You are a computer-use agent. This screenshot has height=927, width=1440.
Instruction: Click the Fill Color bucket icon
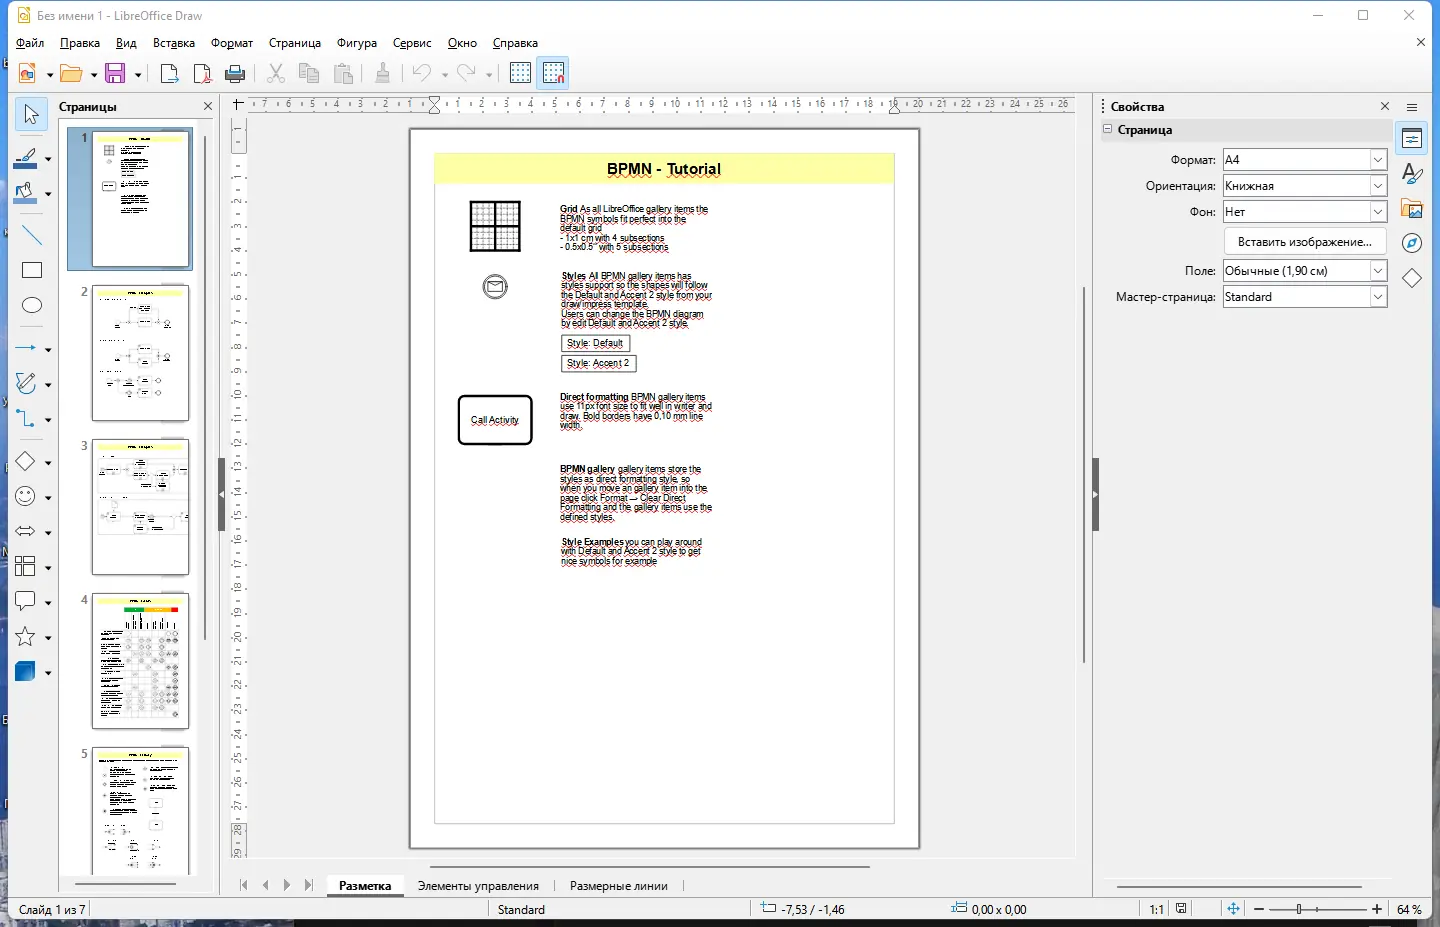(26, 193)
